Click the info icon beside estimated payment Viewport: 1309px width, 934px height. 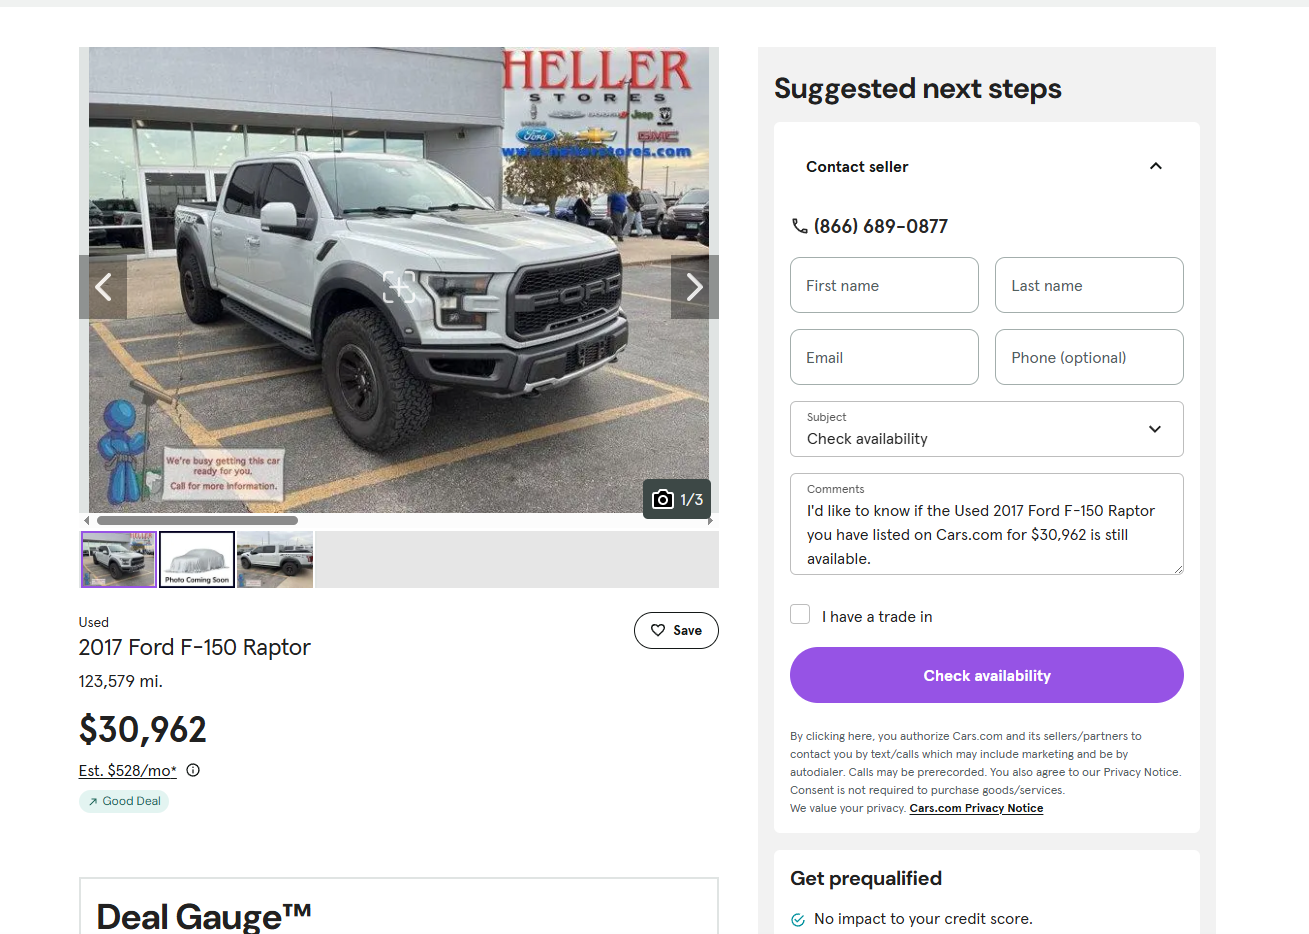[193, 770]
